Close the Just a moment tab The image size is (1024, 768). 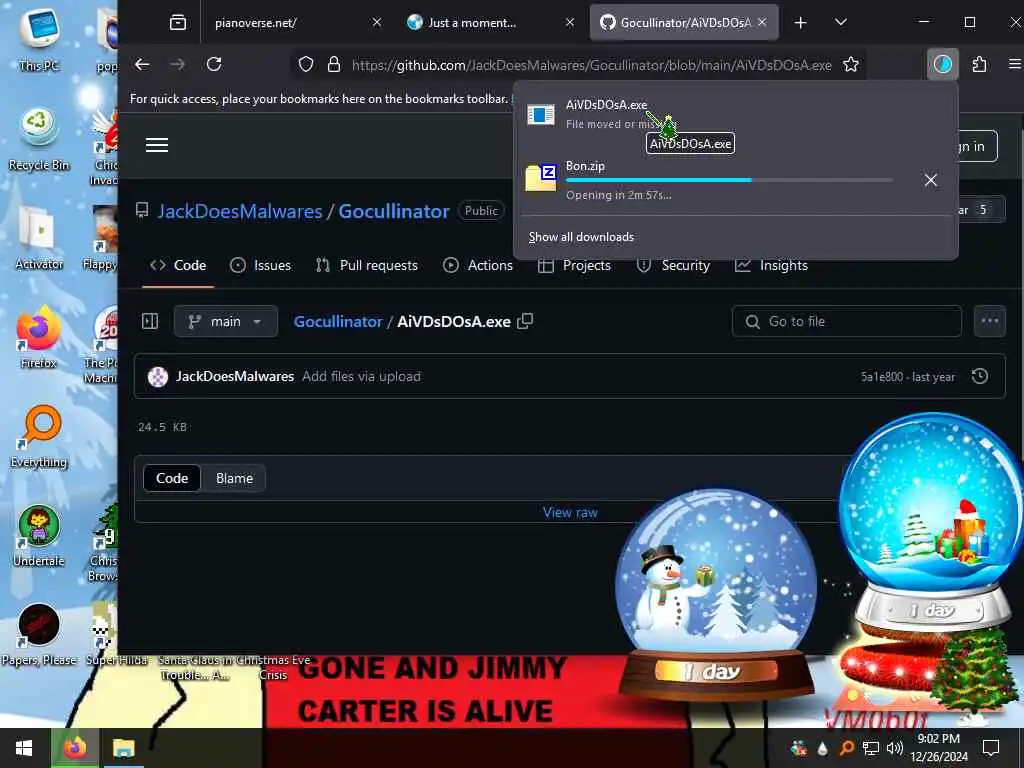click(x=569, y=22)
